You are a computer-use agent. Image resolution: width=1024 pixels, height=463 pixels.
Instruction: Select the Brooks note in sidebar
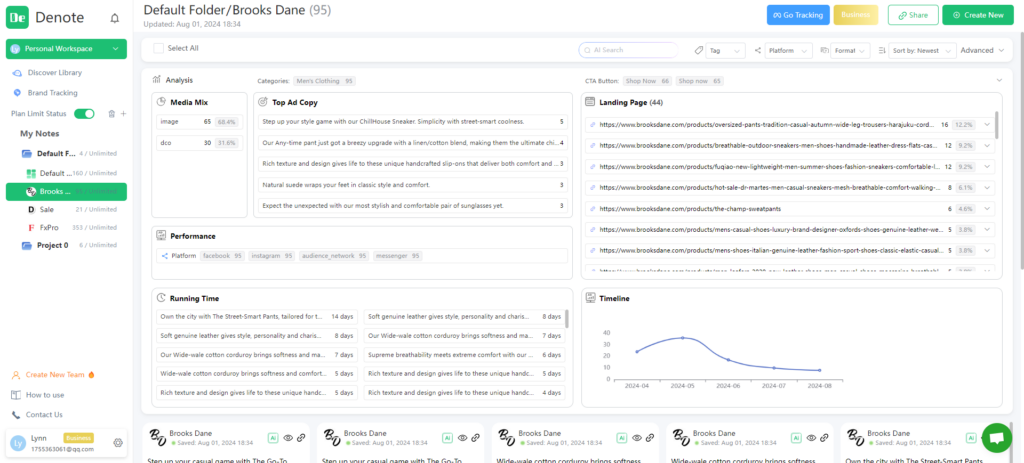pyautogui.click(x=66, y=191)
